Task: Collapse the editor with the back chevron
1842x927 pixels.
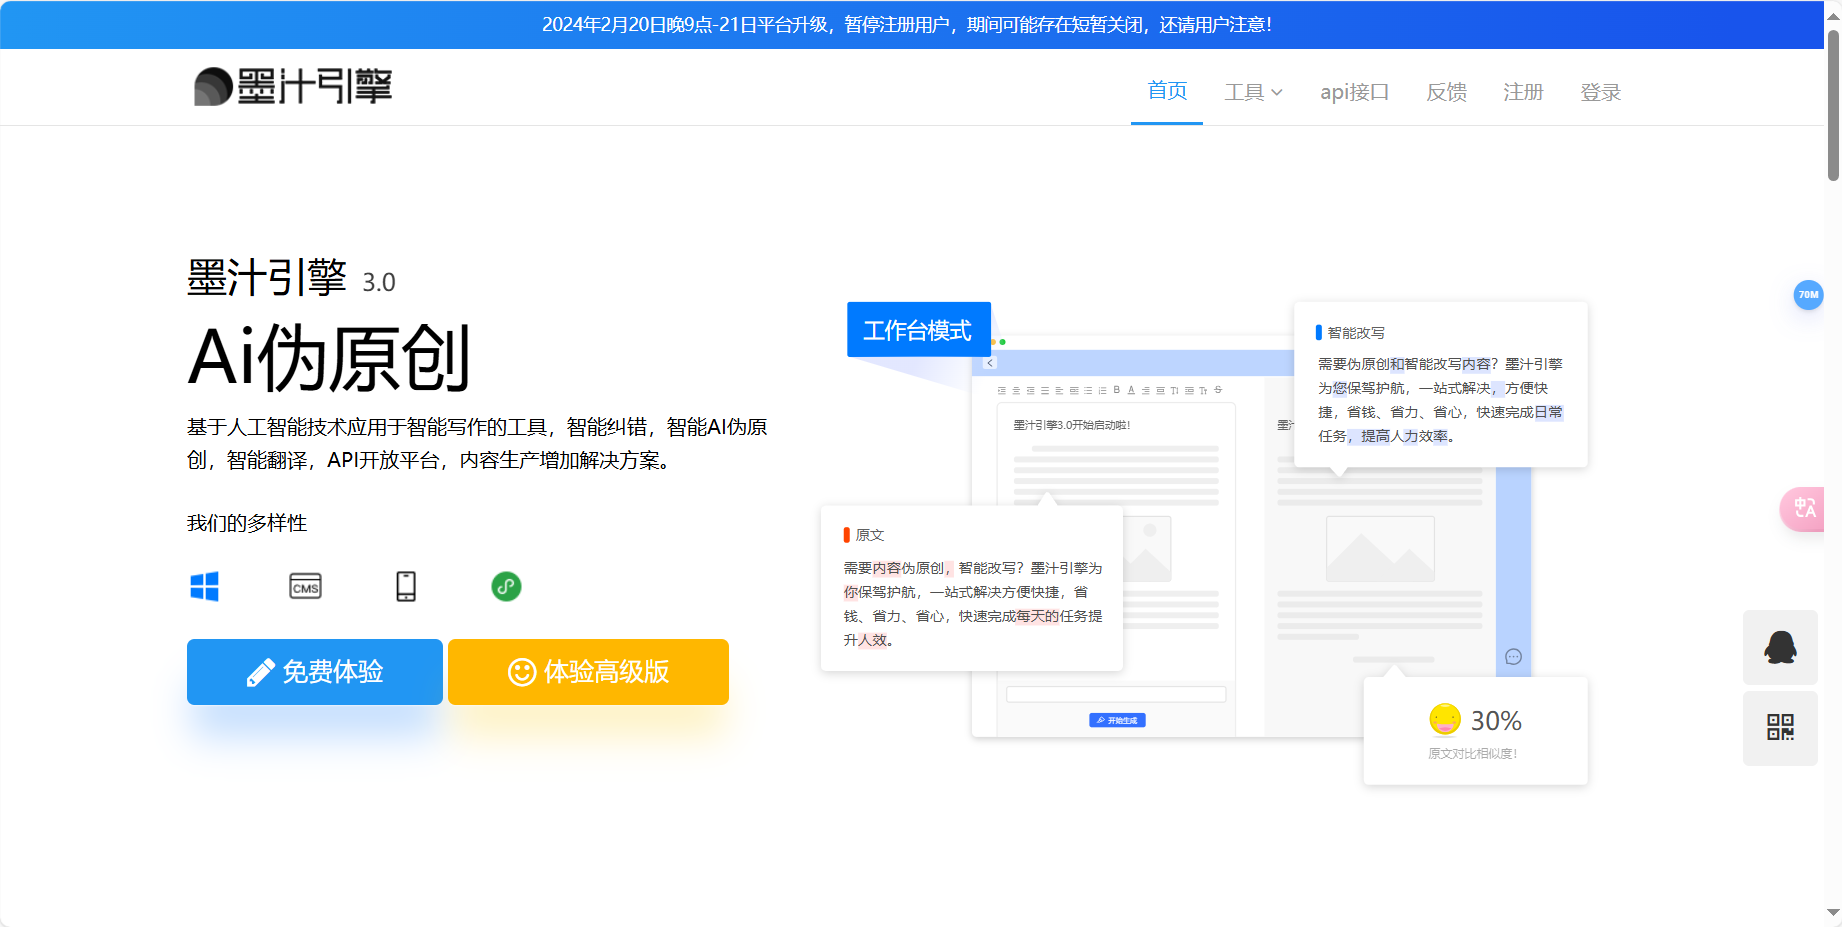Action: [x=990, y=363]
